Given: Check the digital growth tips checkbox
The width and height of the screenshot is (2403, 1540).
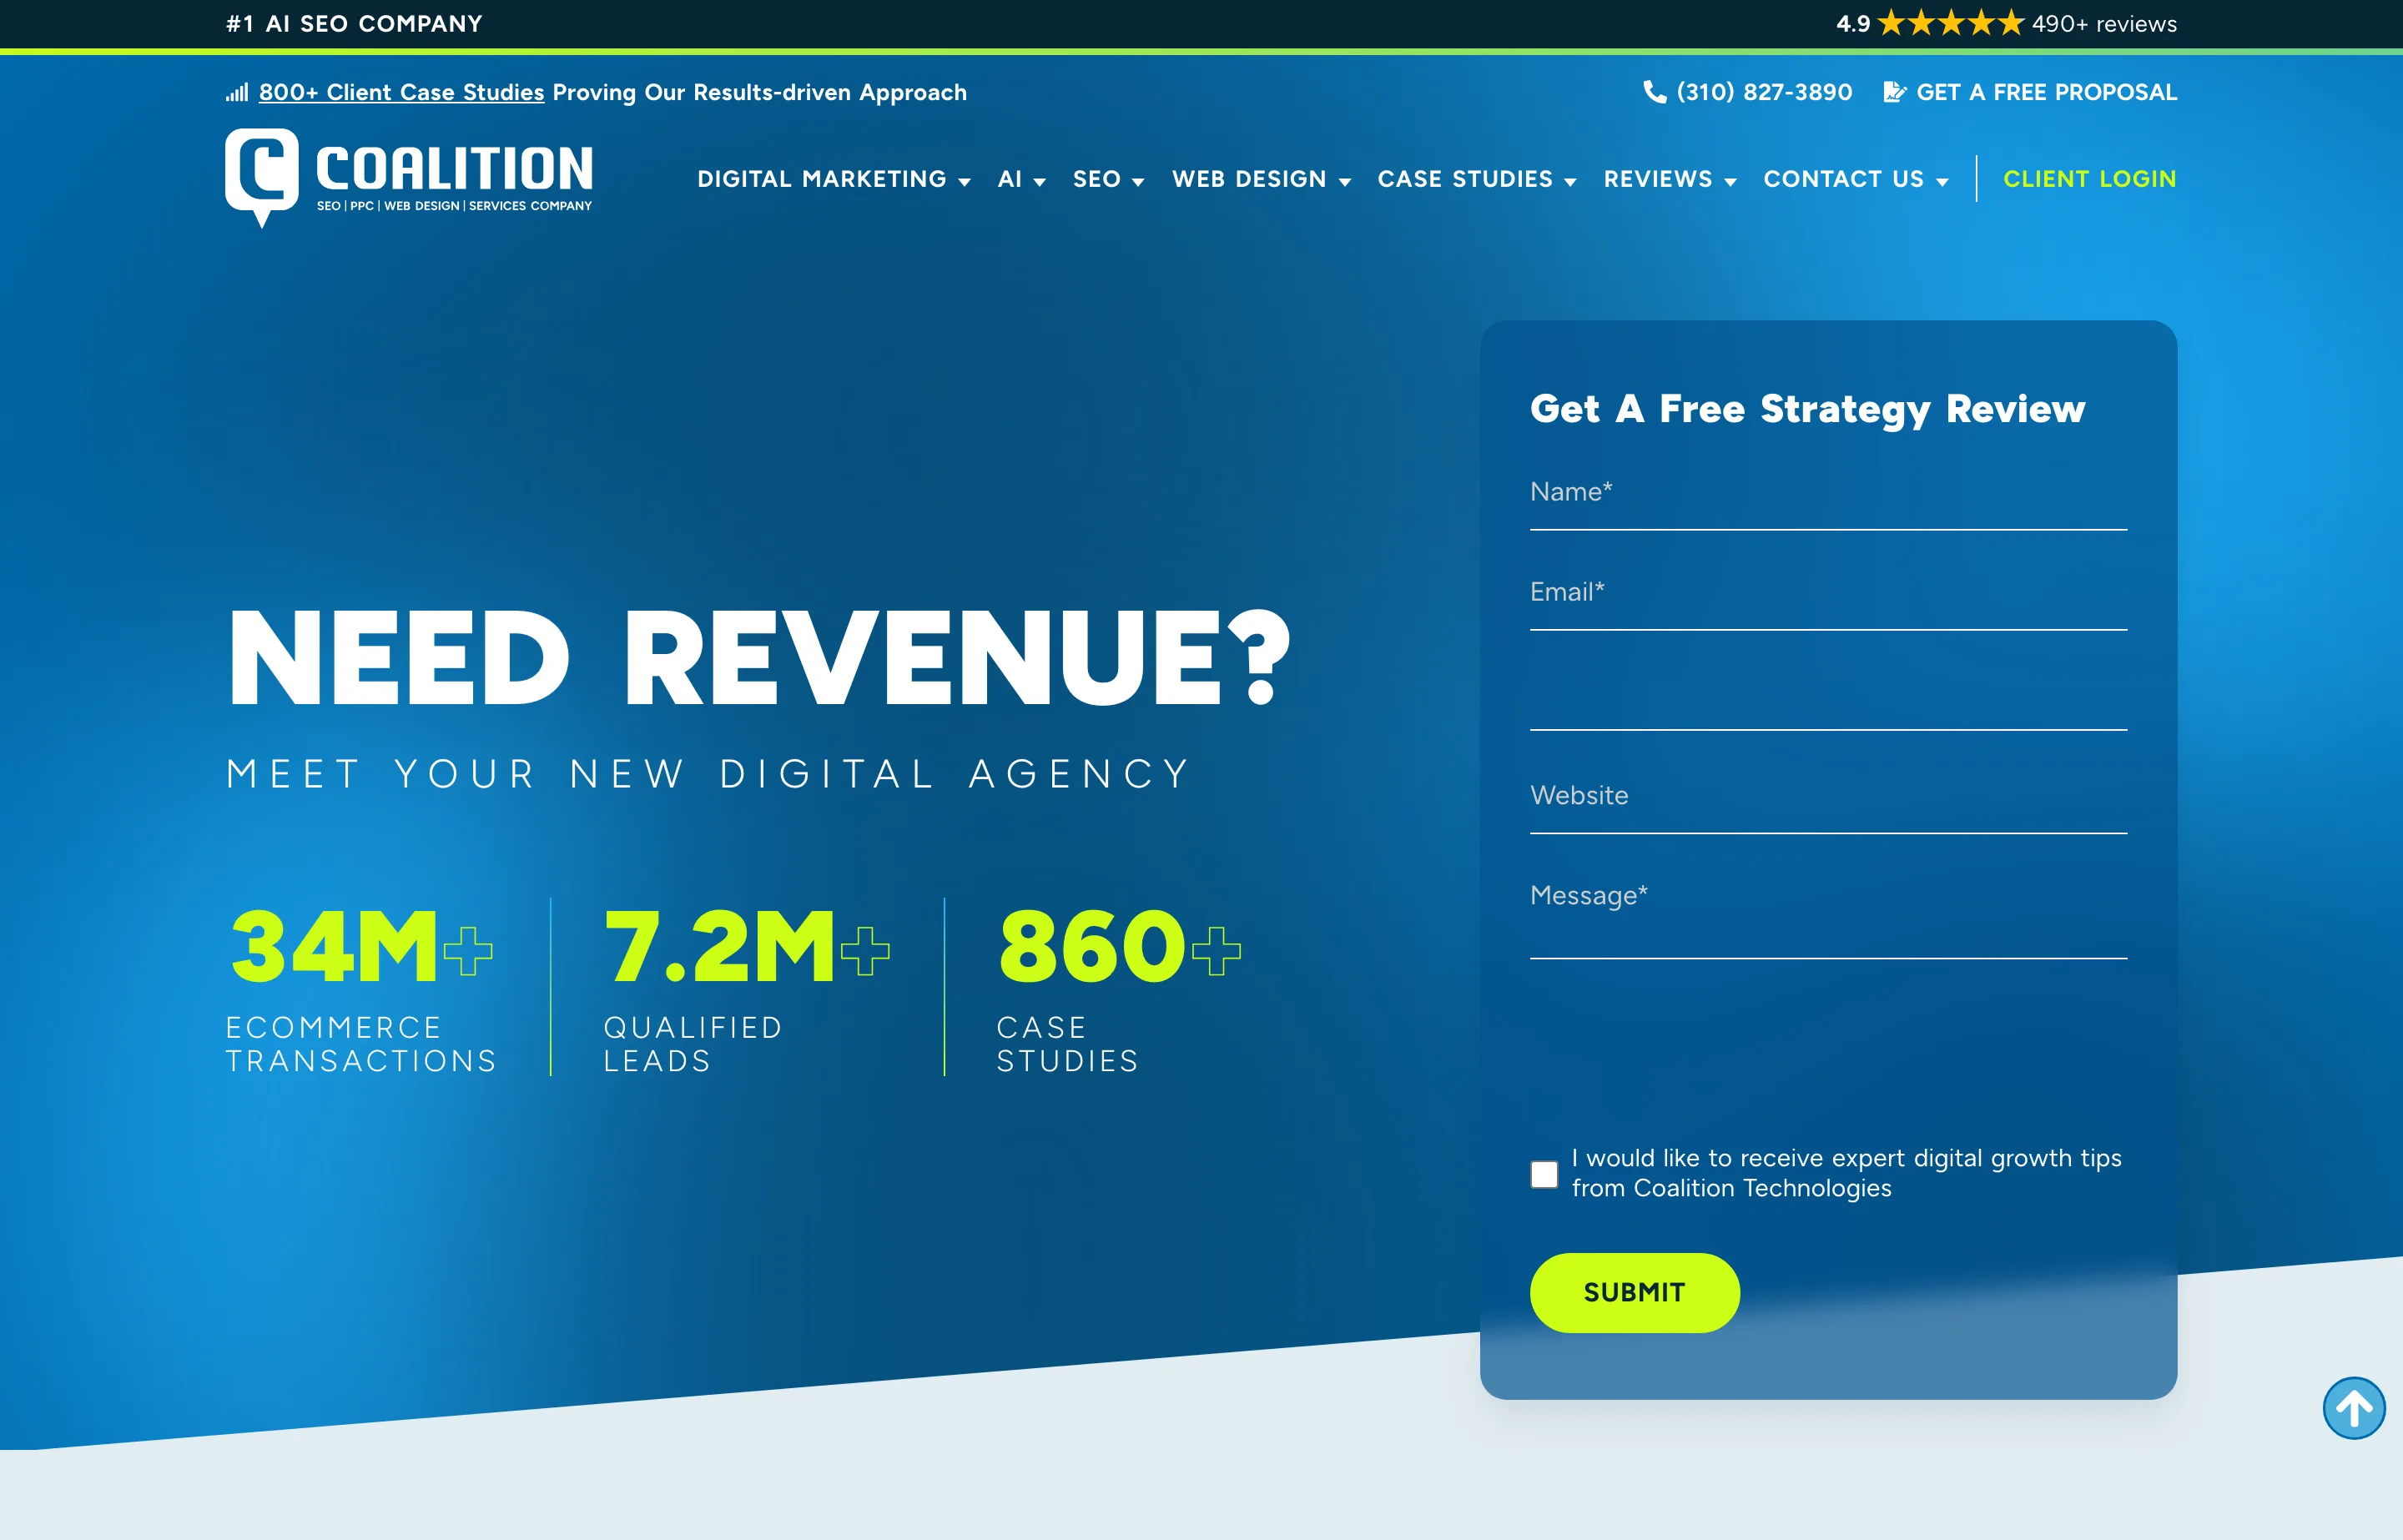Looking at the screenshot, I should (1544, 1174).
